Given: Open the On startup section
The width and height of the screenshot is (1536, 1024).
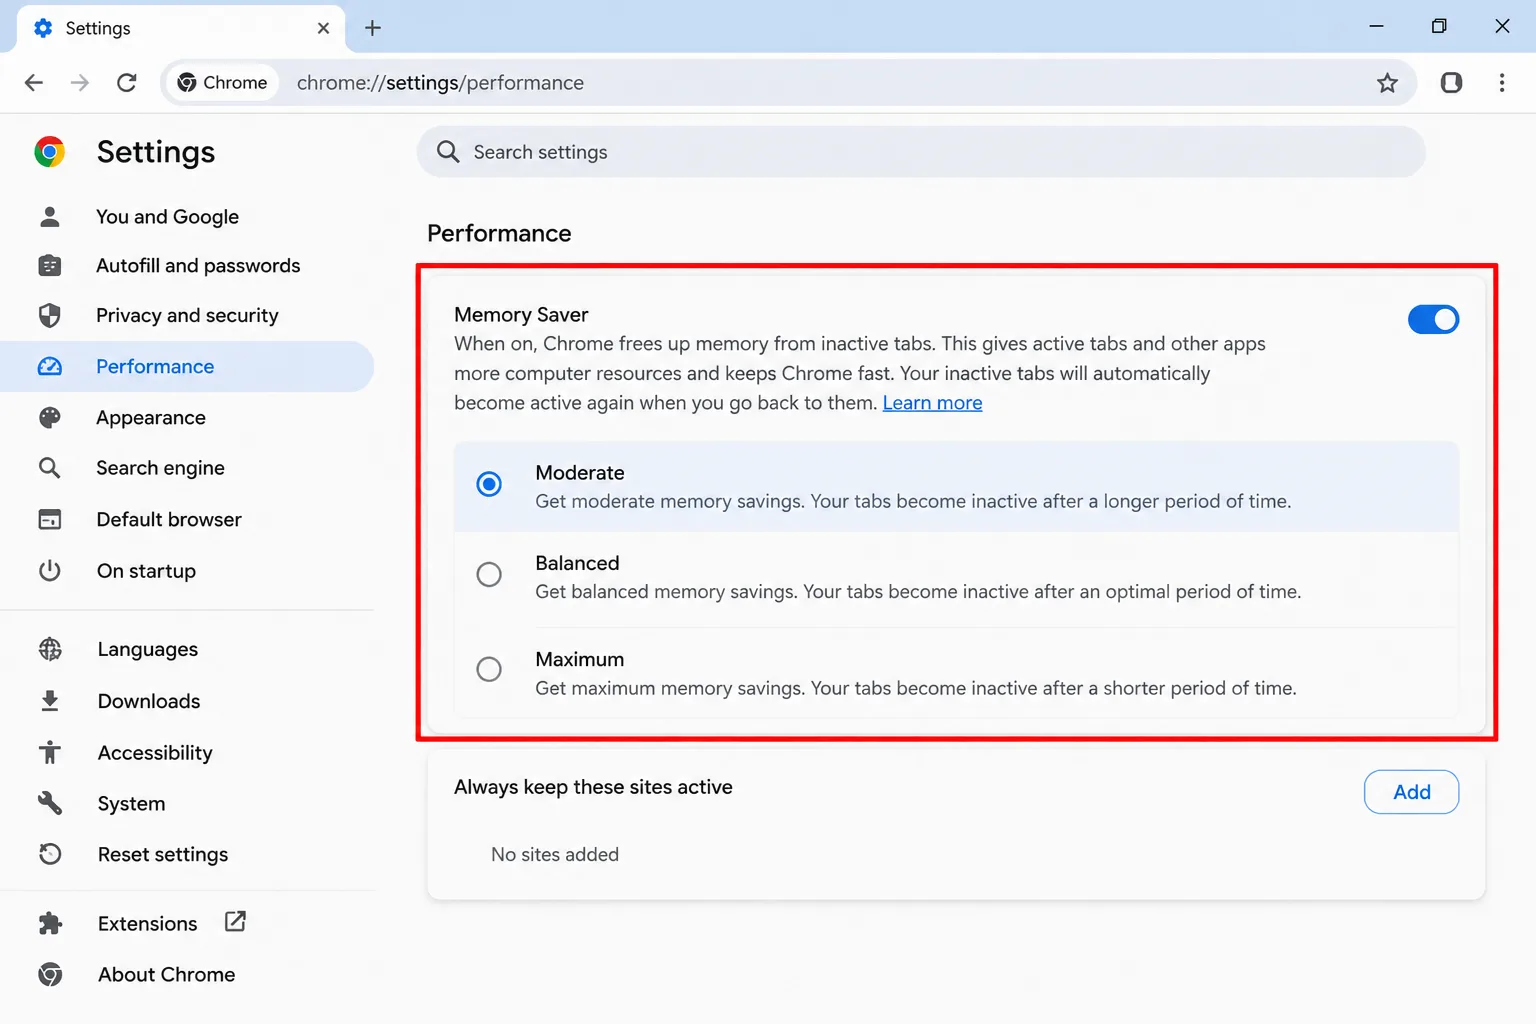Looking at the screenshot, I should 187,571.
